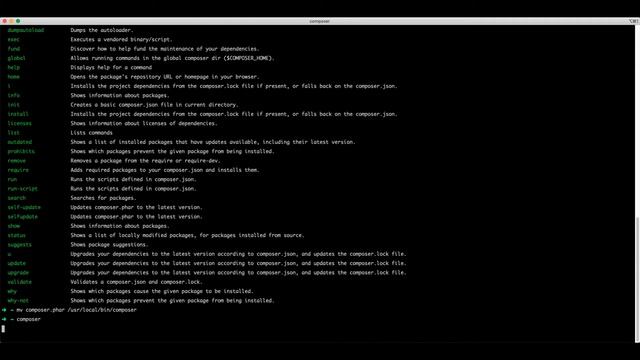Click 'Executes a vendored binary/script.' description

121,40
